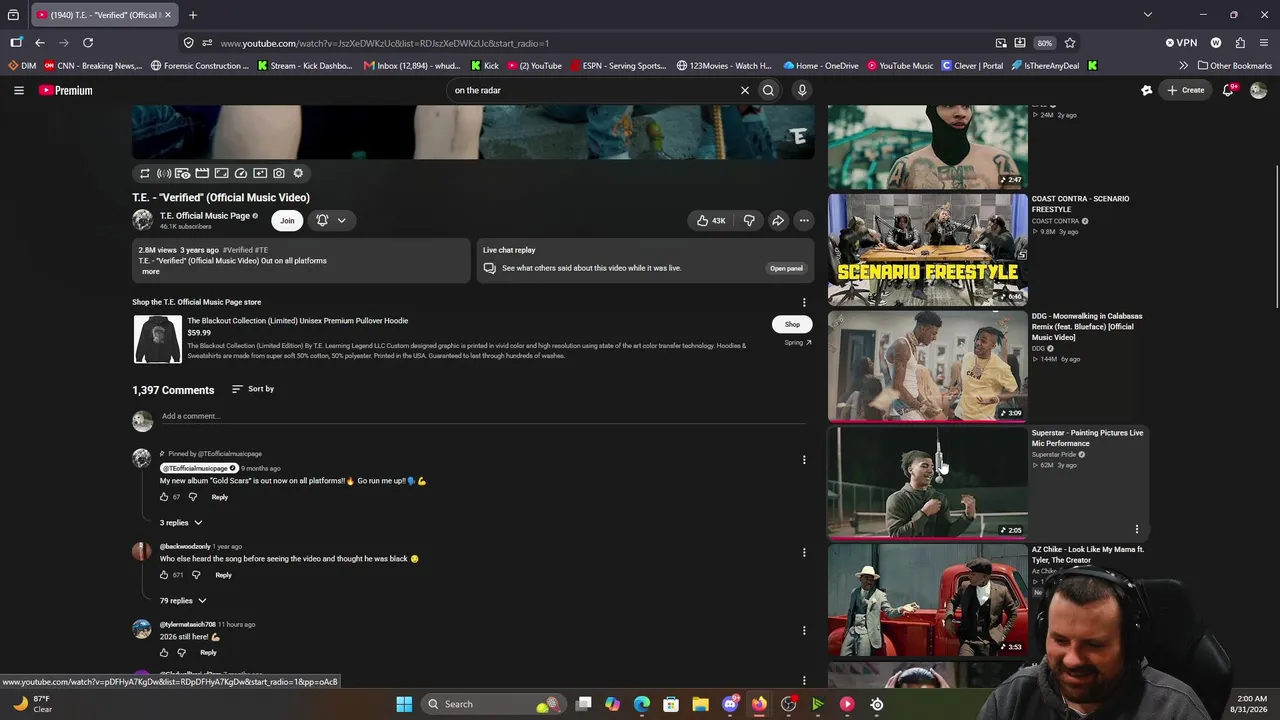Open the Windows Start menu
Image resolution: width=1280 pixels, height=720 pixels.
404,704
